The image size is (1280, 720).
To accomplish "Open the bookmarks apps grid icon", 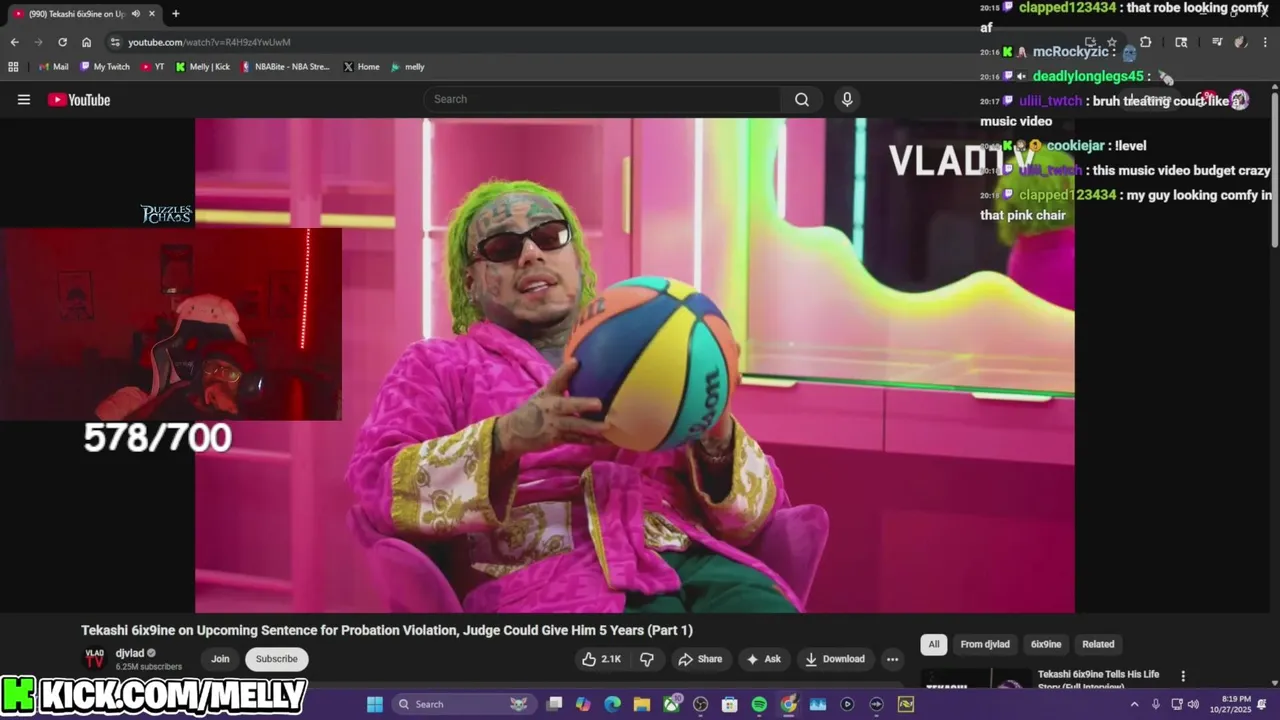I will pos(13,67).
